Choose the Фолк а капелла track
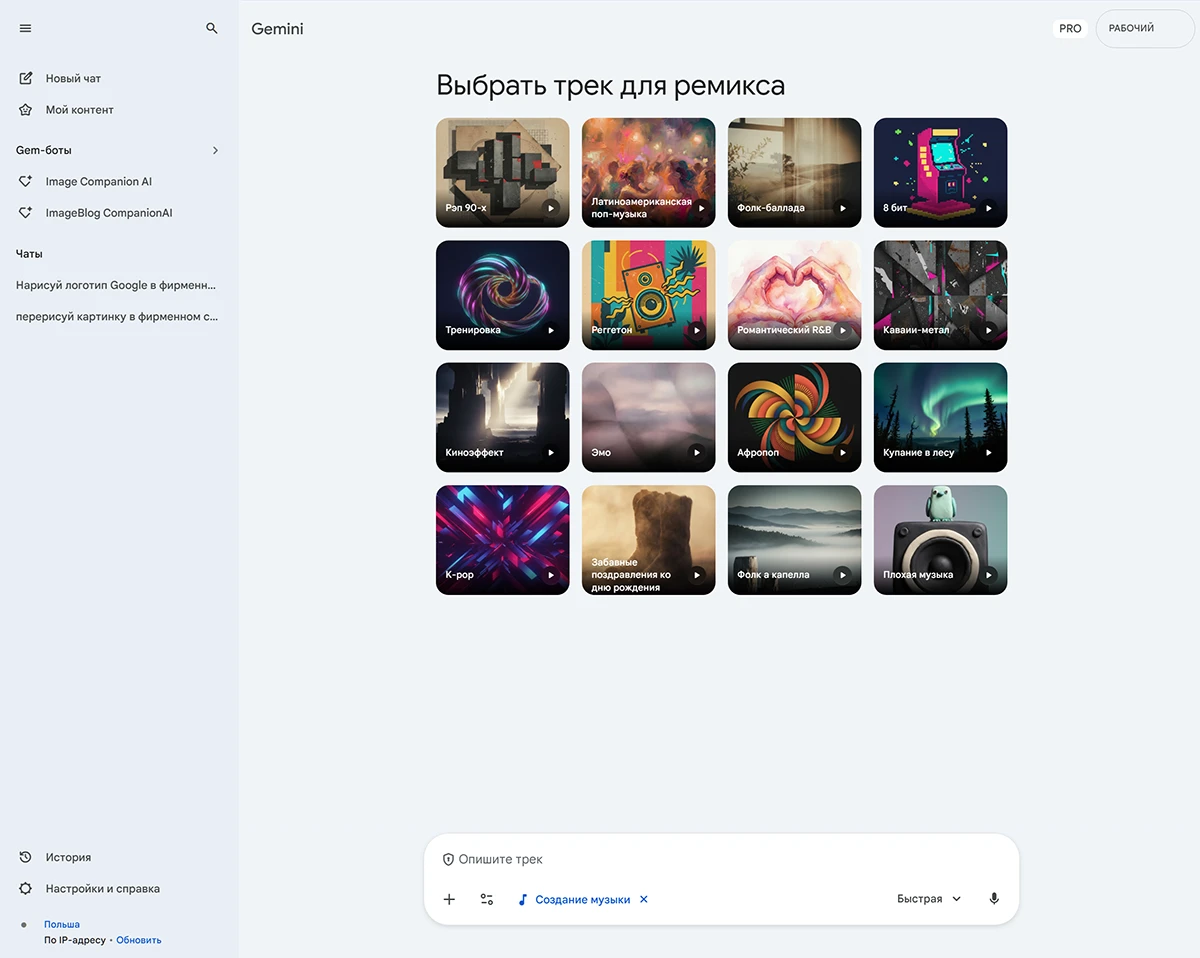This screenshot has width=1200, height=958. (x=794, y=539)
